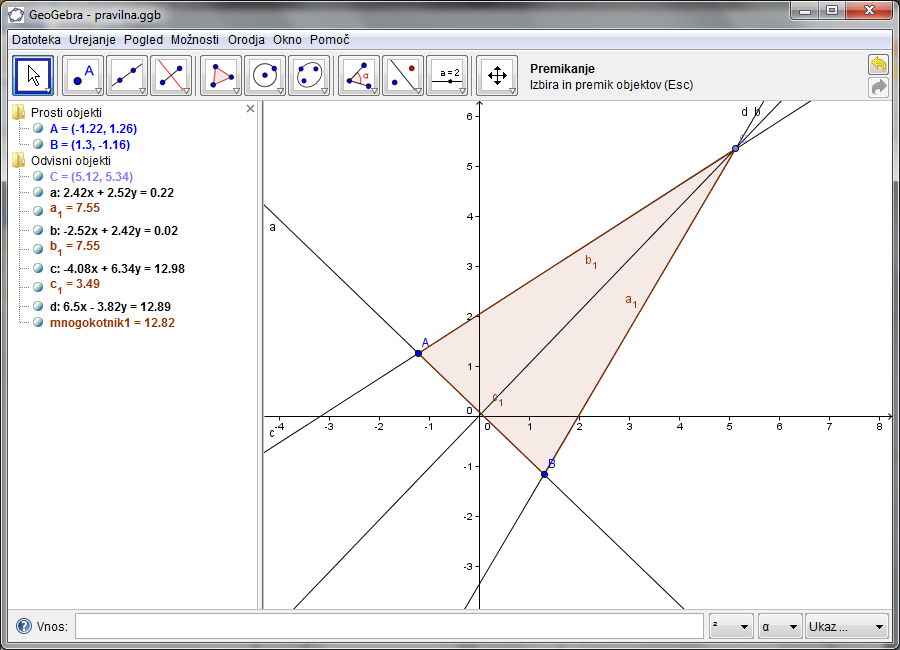Select the Angle tool

(359, 75)
